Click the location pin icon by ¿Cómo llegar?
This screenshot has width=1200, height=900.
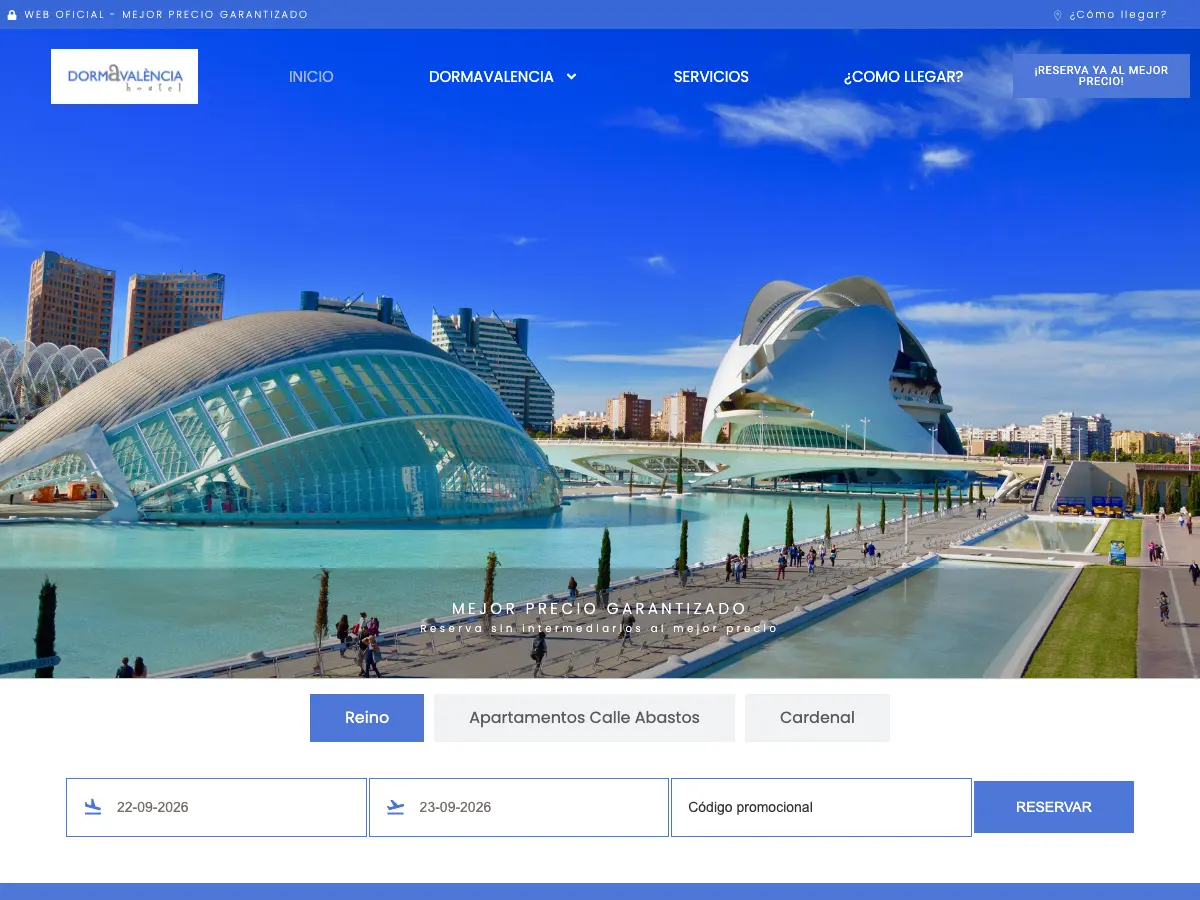pyautogui.click(x=1058, y=15)
